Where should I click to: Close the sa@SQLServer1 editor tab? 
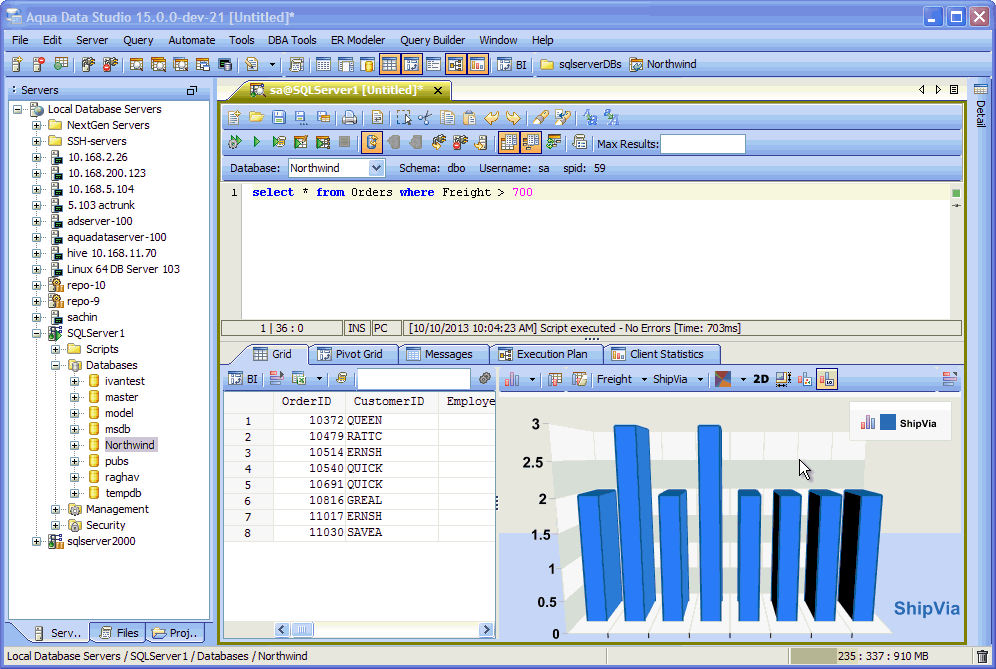pyautogui.click(x=438, y=91)
